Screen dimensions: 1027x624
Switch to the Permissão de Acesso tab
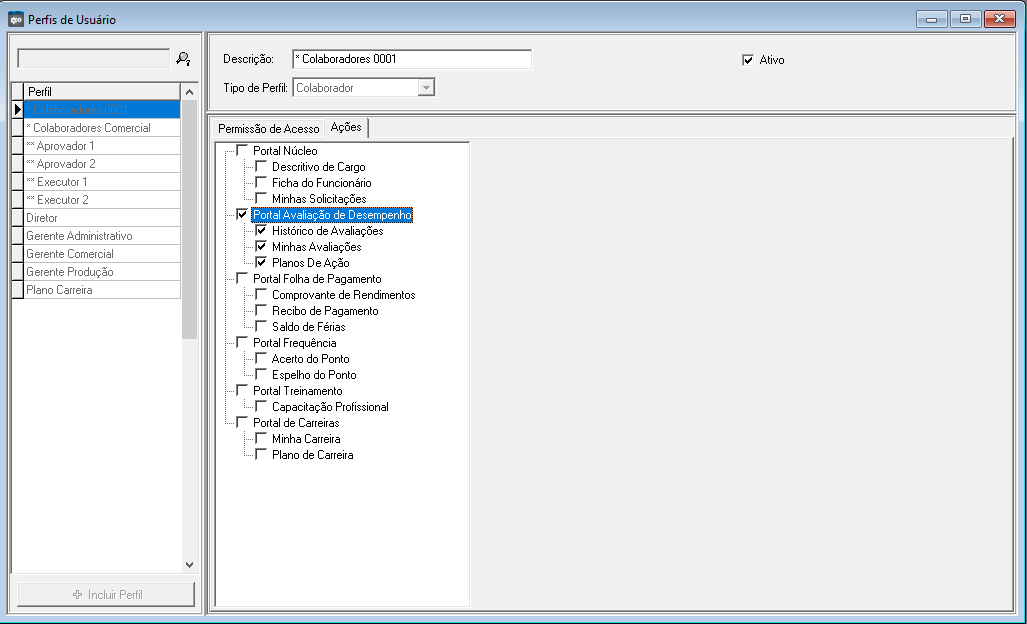click(x=268, y=129)
